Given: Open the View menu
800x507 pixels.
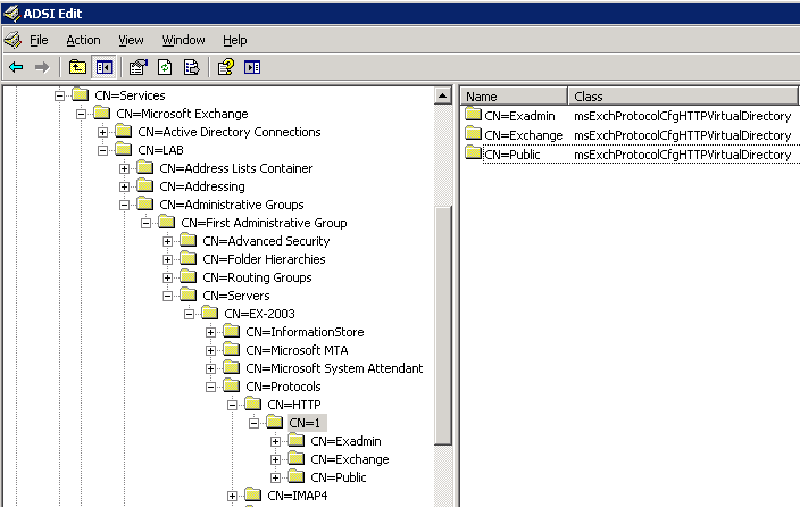Looking at the screenshot, I should pos(131,40).
